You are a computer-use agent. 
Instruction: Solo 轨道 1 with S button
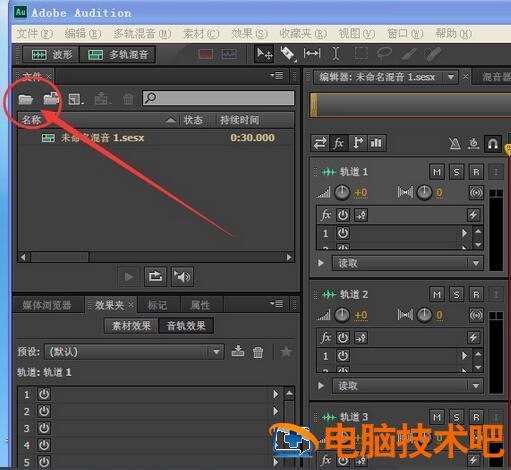(x=456, y=172)
